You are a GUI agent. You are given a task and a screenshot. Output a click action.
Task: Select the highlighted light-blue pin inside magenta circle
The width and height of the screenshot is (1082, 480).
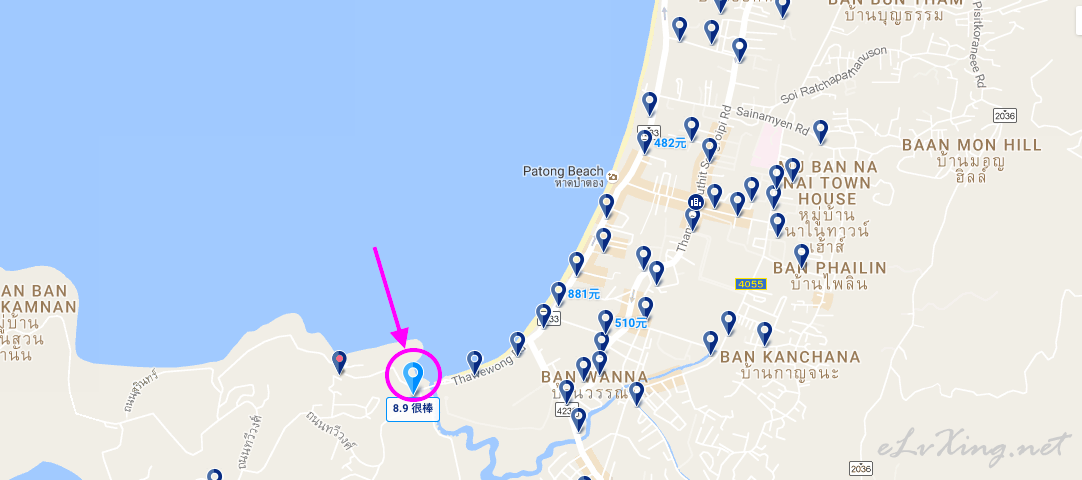tap(413, 378)
